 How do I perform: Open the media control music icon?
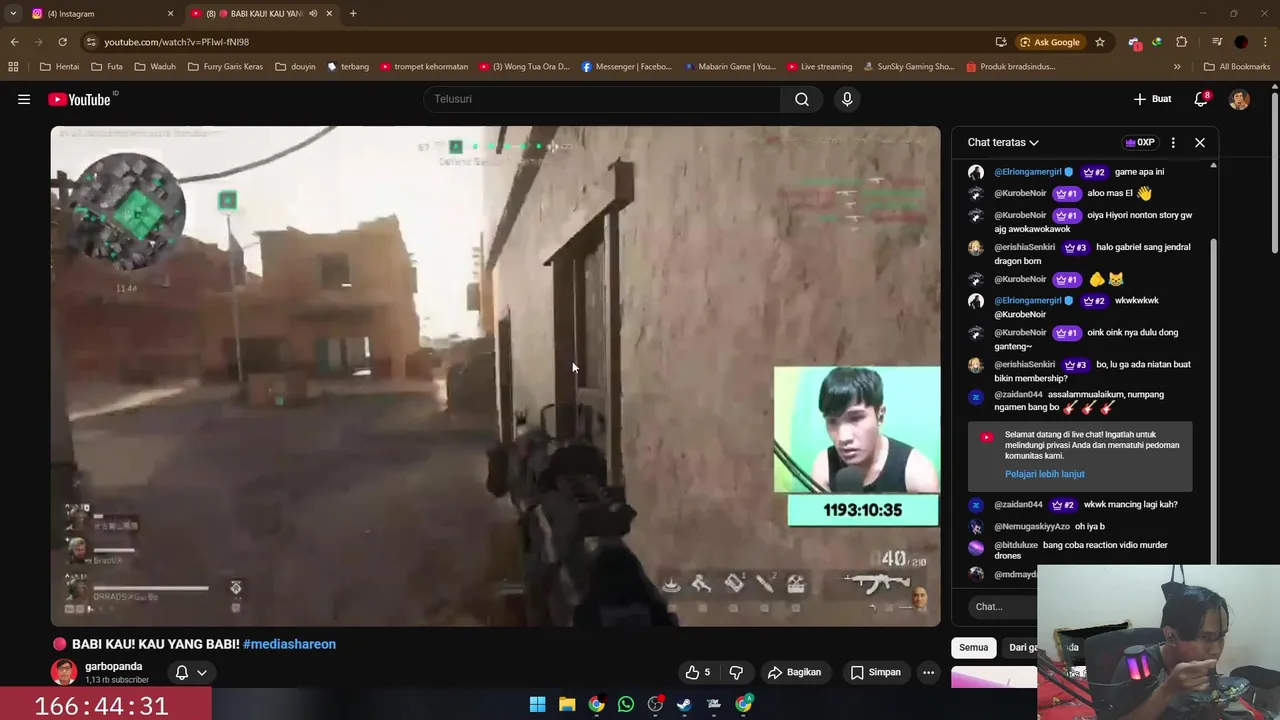pos(1217,42)
